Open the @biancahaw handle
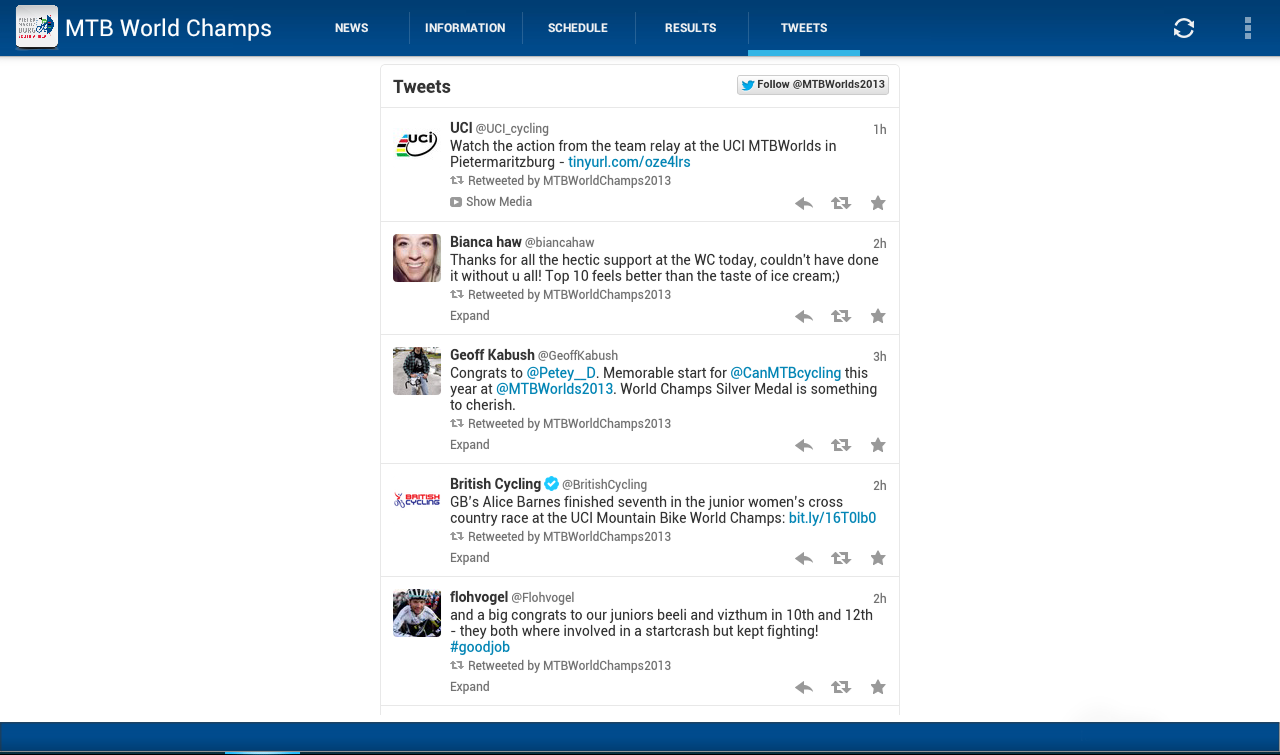The image size is (1280, 755). pos(560,243)
